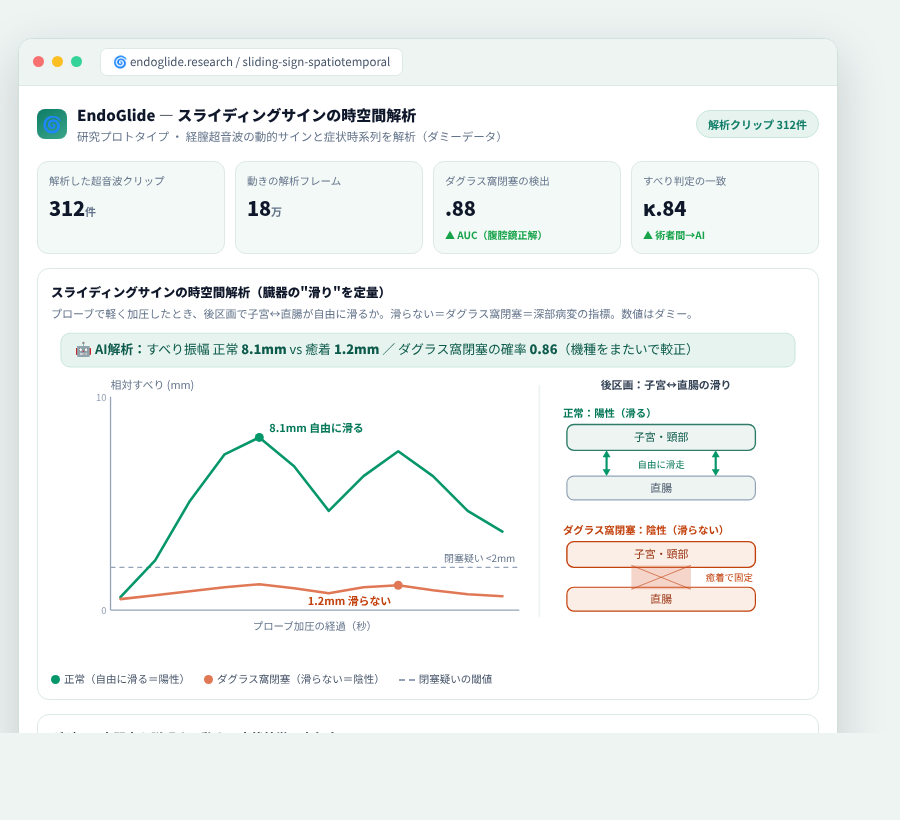Open the すべり判定の一致 κ.84 card

pyautogui.click(x=725, y=207)
